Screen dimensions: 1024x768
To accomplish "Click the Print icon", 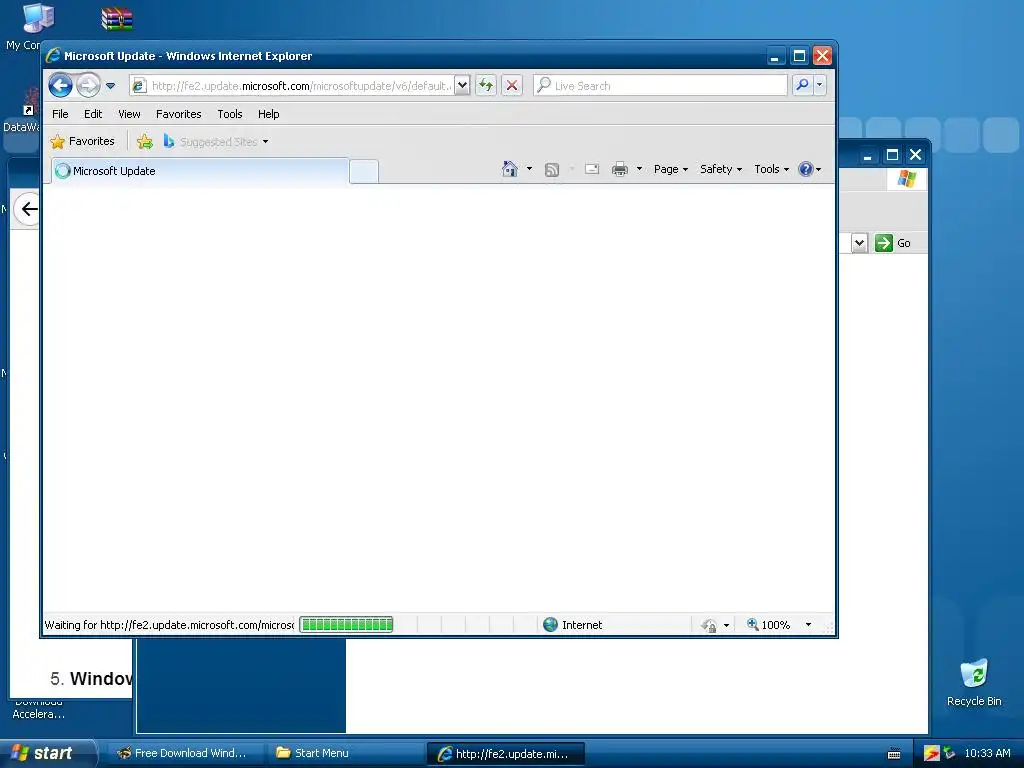I will 620,169.
